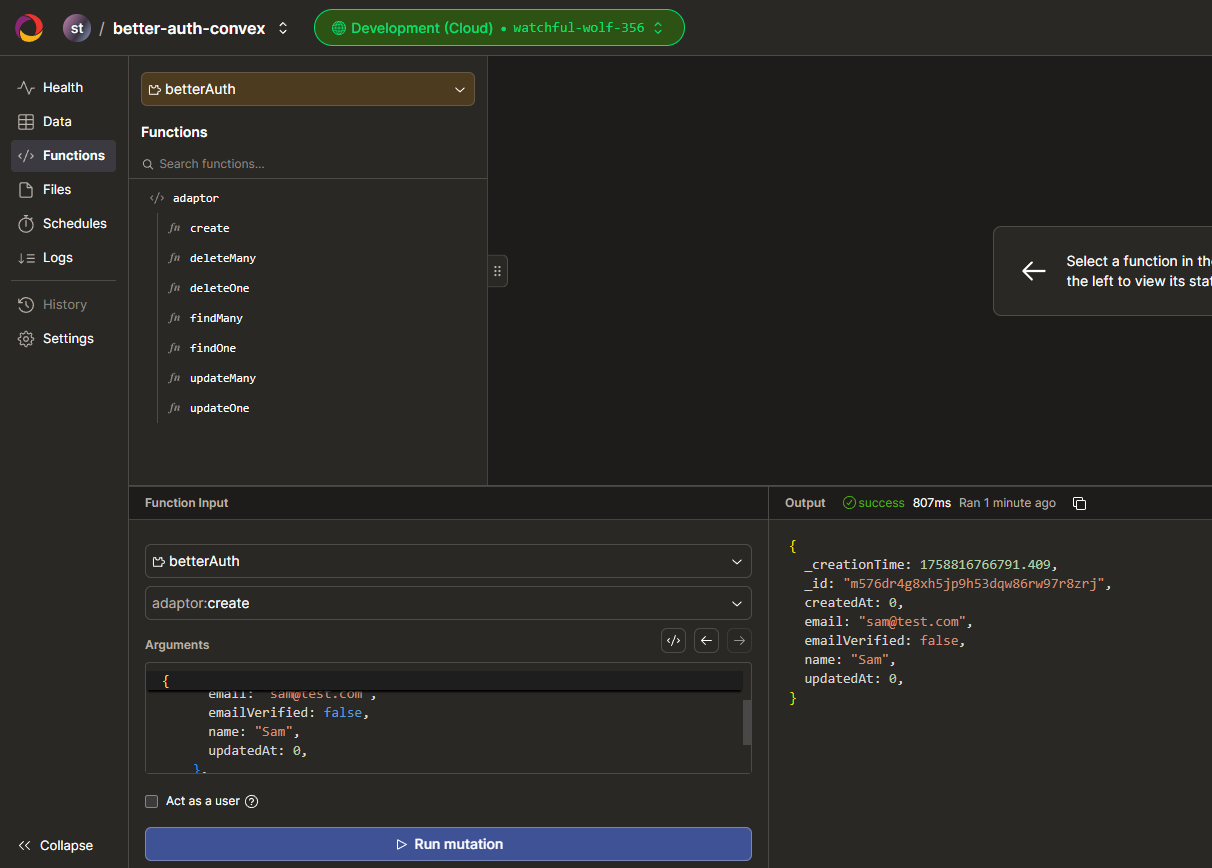The width and height of the screenshot is (1212, 868).
Task: Click the 'st' team avatar
Action: point(76,28)
